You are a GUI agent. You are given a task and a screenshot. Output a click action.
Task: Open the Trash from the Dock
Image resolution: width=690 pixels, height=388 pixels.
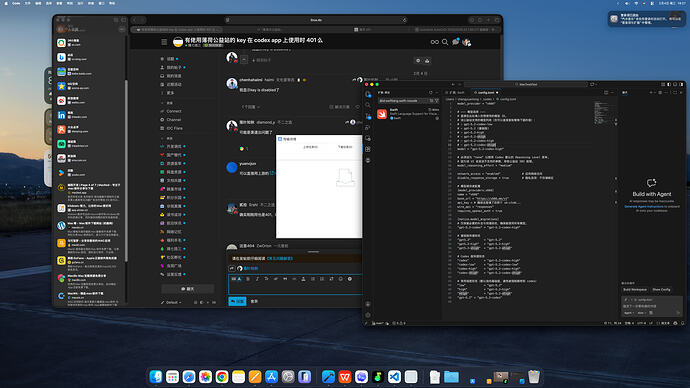[534, 377]
